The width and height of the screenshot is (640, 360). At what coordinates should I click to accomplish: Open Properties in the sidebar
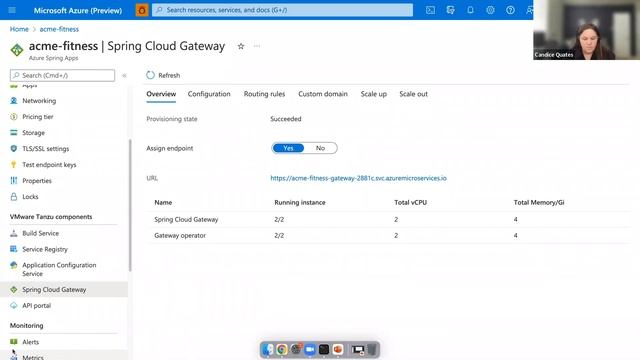pos(37,180)
